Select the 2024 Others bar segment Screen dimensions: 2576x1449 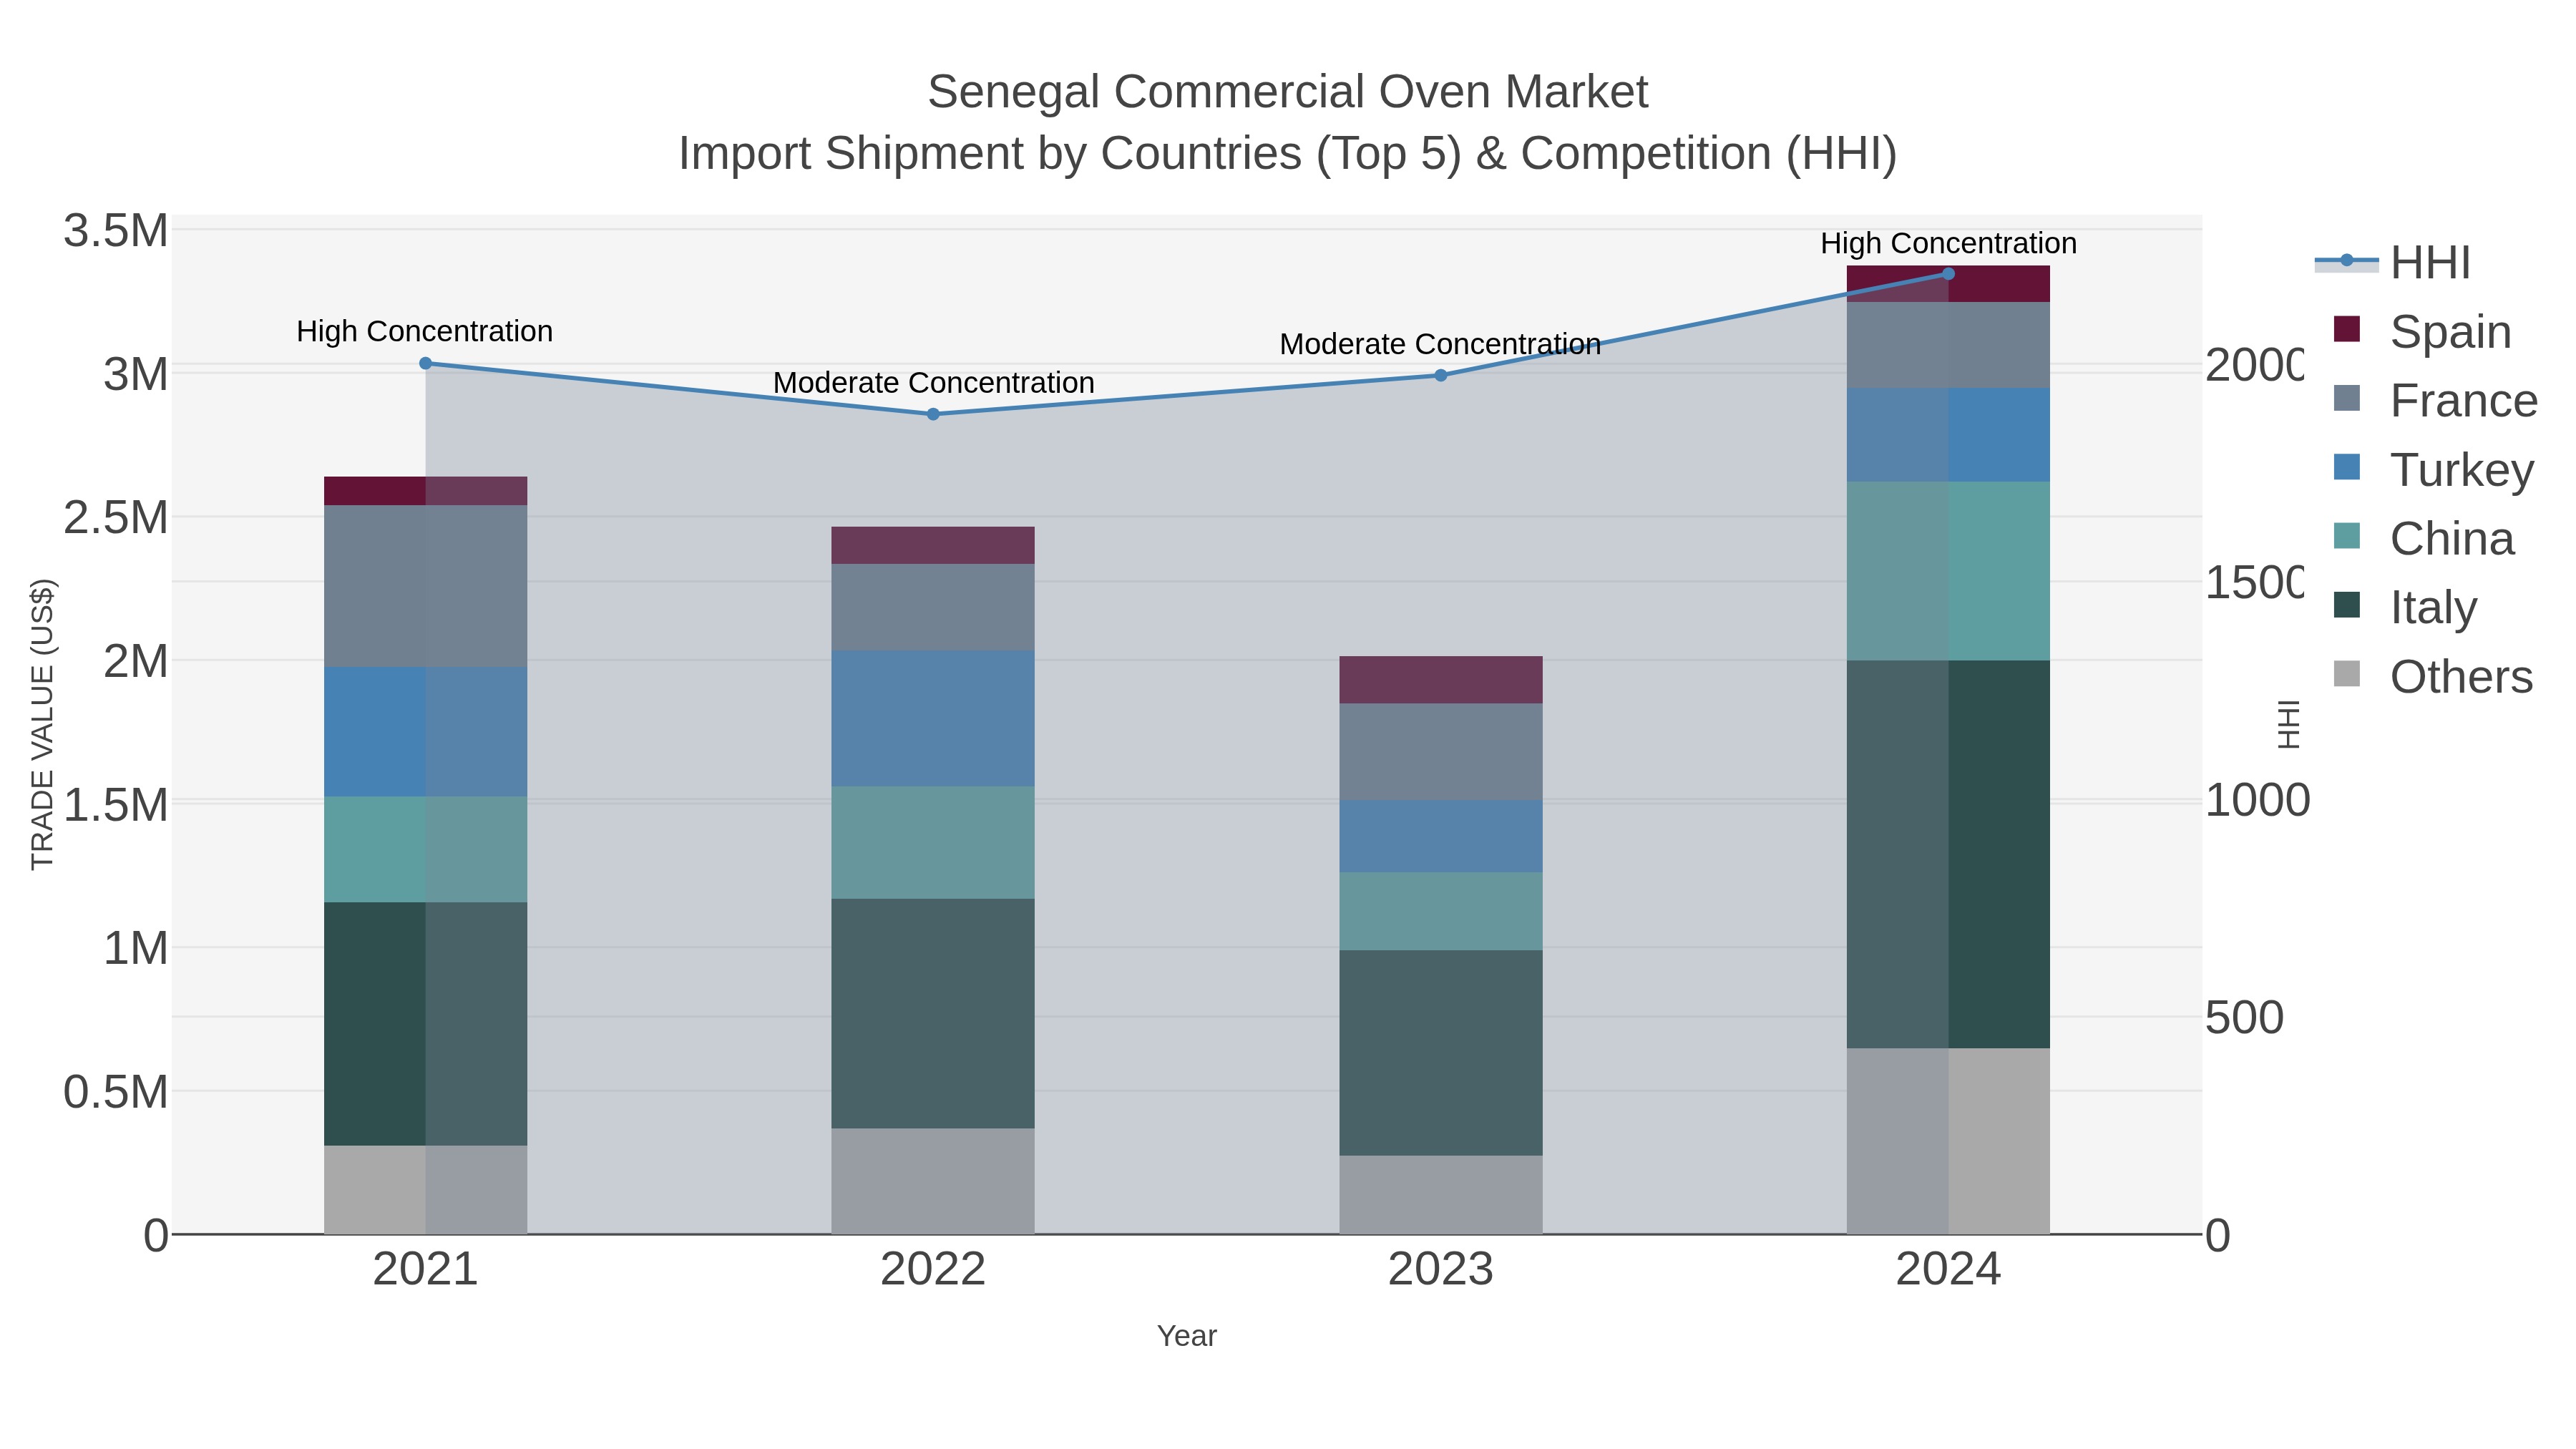[1948, 1141]
